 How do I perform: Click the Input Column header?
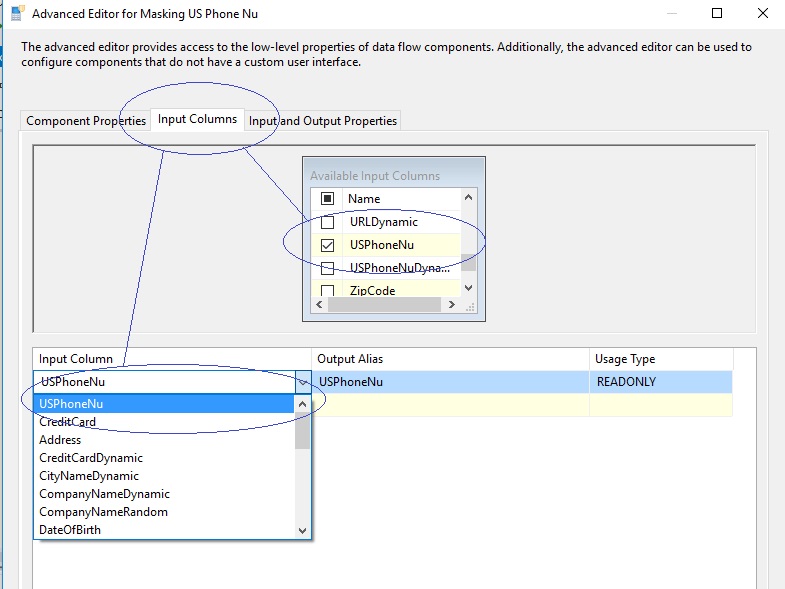pyautogui.click(x=172, y=359)
